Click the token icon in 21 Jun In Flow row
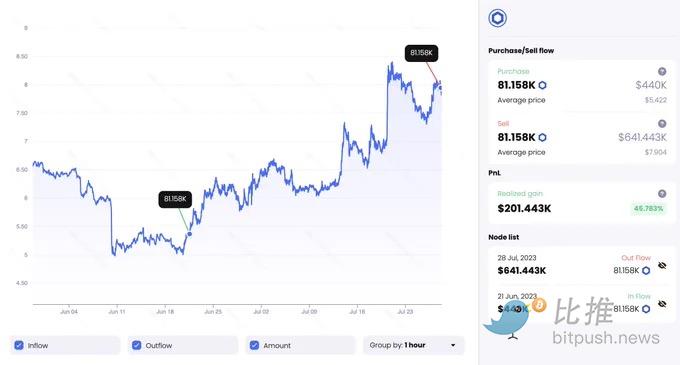Viewport: 680px width, 365px height. tap(646, 309)
